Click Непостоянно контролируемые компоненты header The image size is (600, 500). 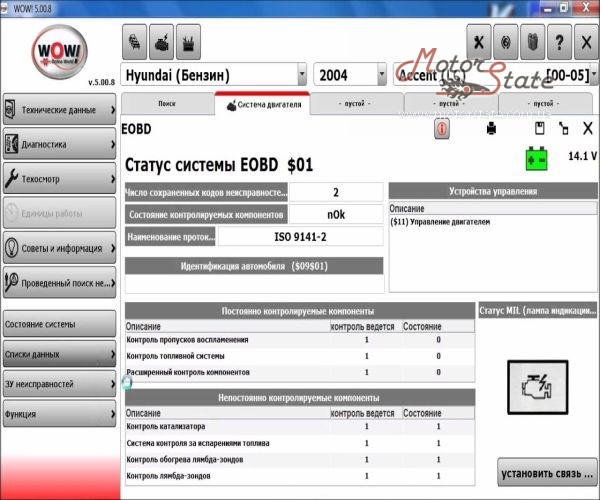click(x=300, y=398)
